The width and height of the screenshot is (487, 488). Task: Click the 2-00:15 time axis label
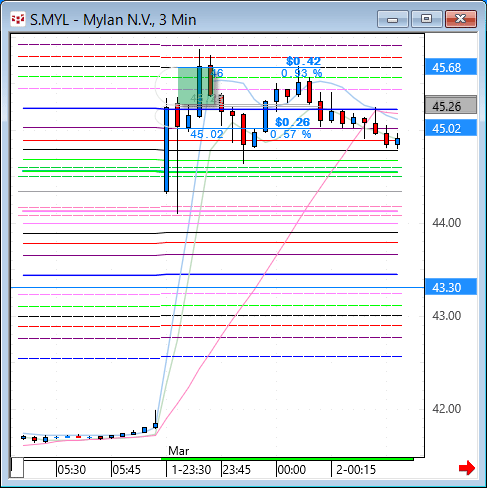356,470
